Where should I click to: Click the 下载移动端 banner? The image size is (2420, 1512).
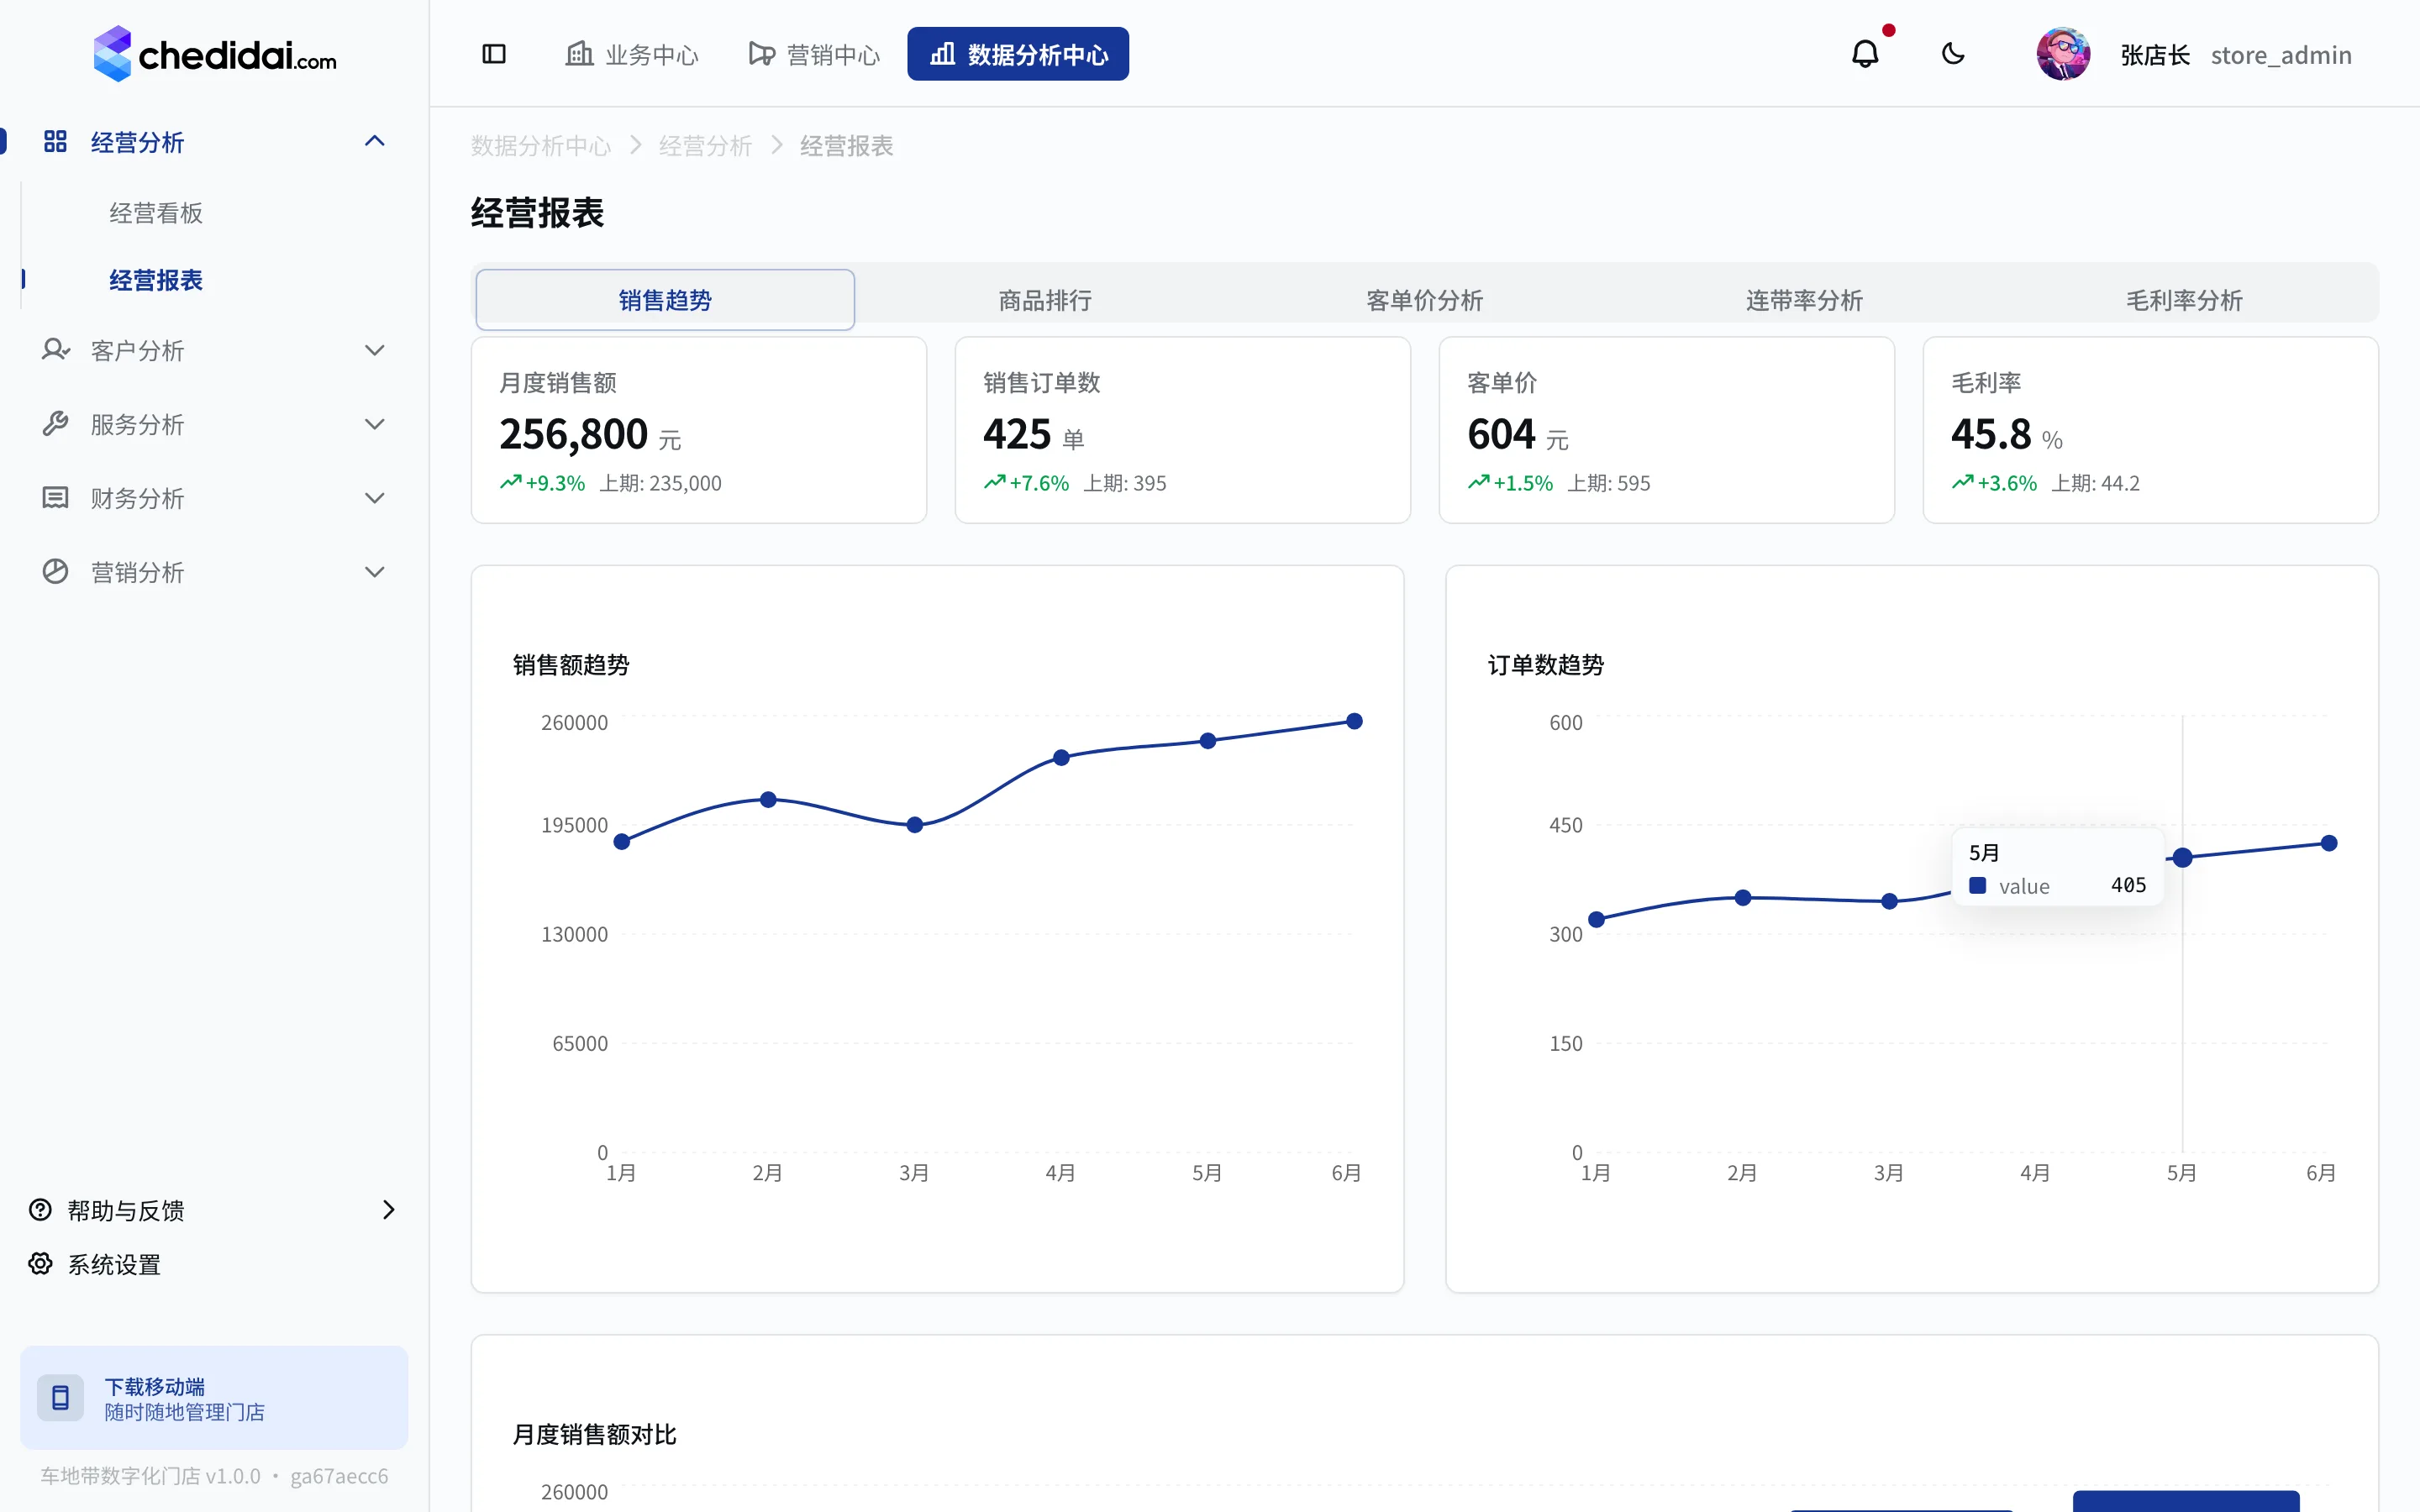point(214,1398)
